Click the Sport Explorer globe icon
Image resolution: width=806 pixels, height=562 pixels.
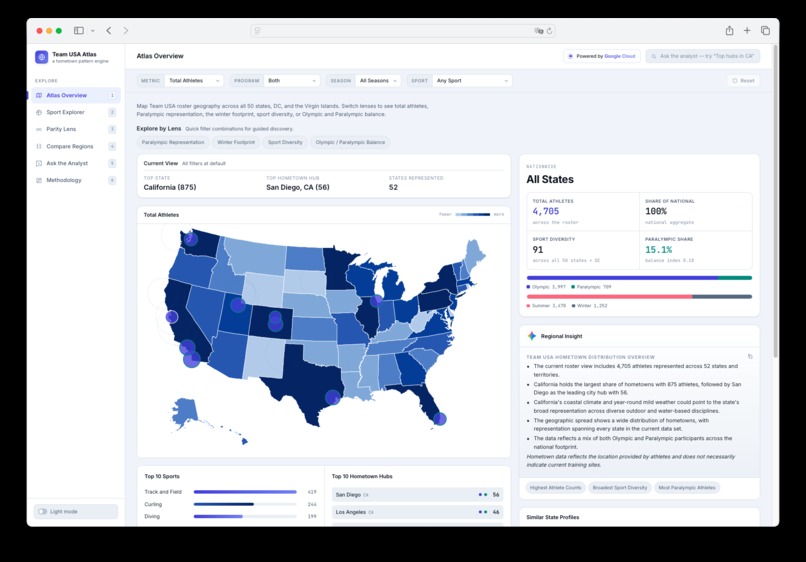(x=39, y=112)
